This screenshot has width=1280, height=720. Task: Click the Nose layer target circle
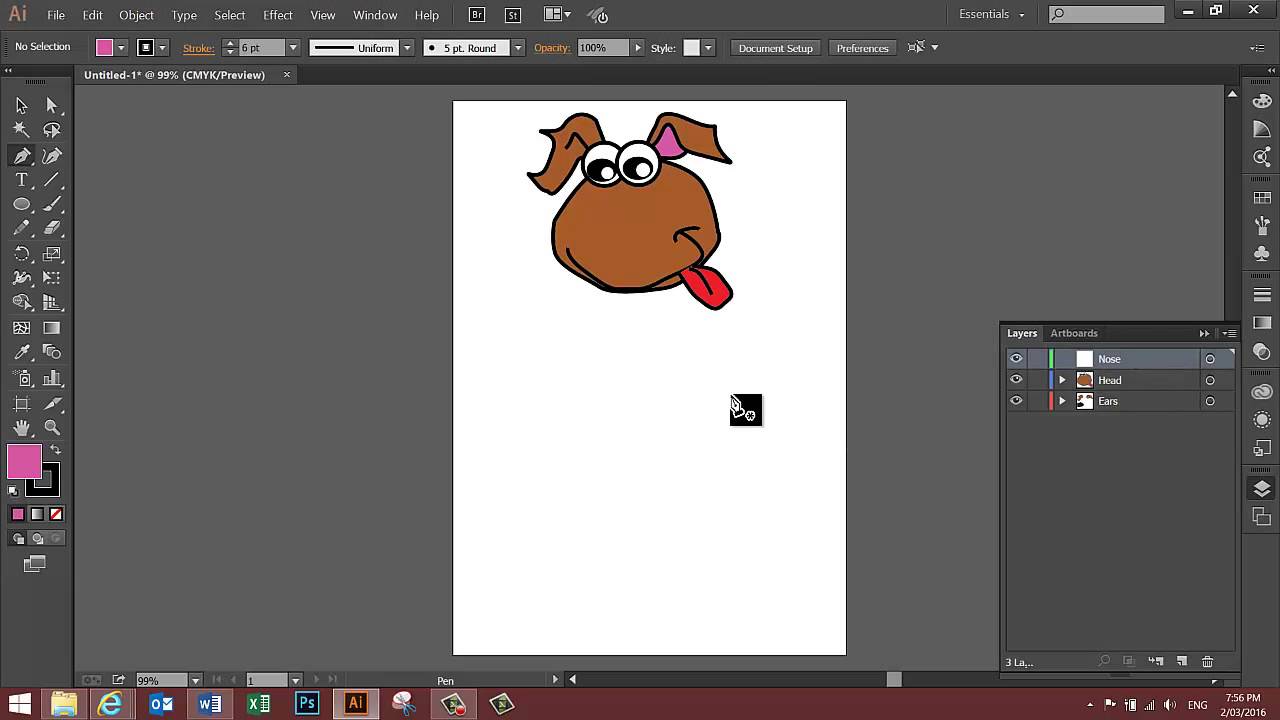(1210, 359)
